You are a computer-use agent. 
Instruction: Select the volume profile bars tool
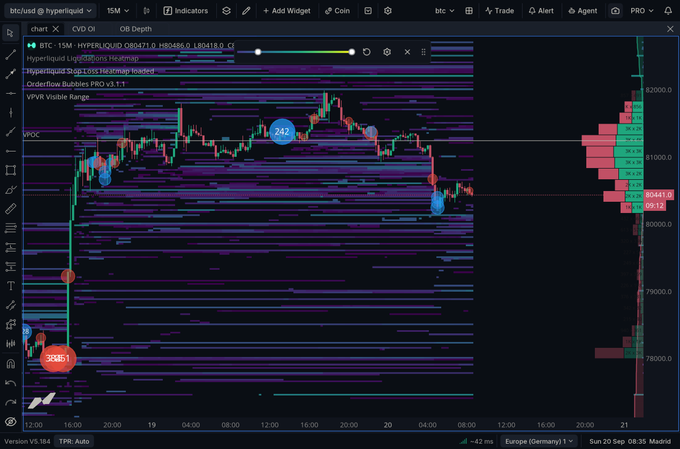point(10,344)
